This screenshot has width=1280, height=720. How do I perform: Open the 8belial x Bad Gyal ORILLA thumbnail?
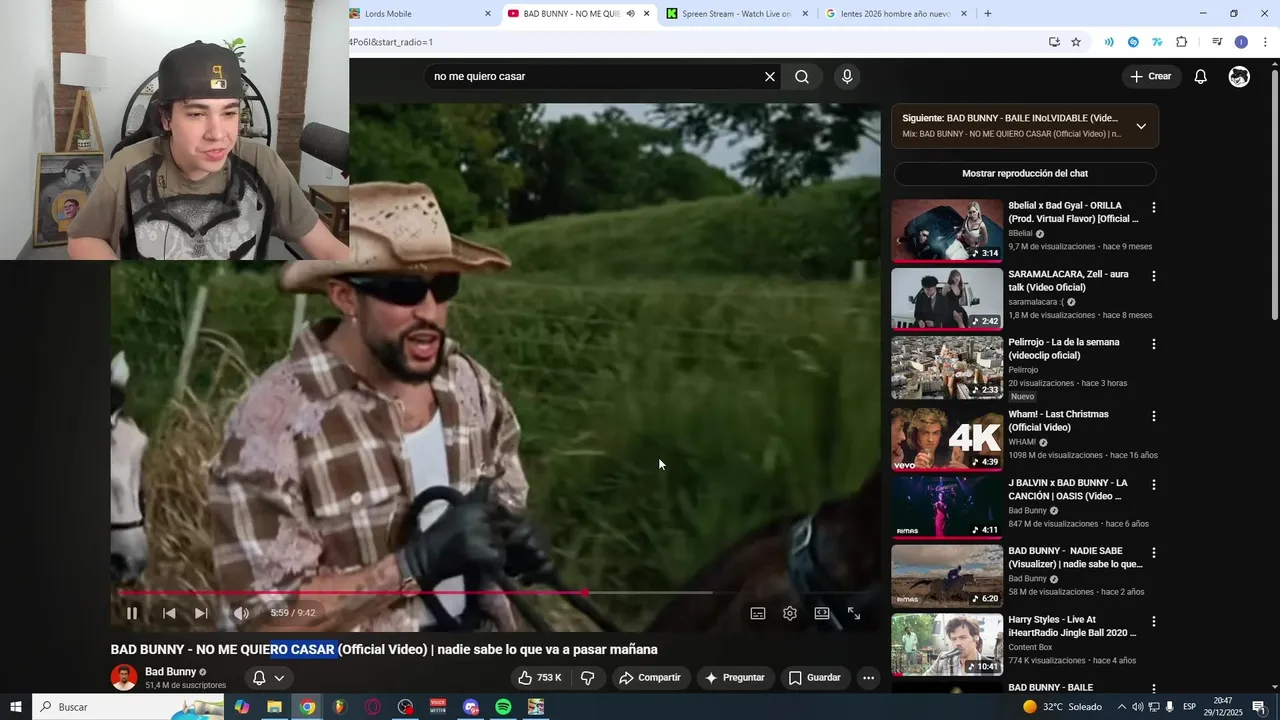pos(947,230)
